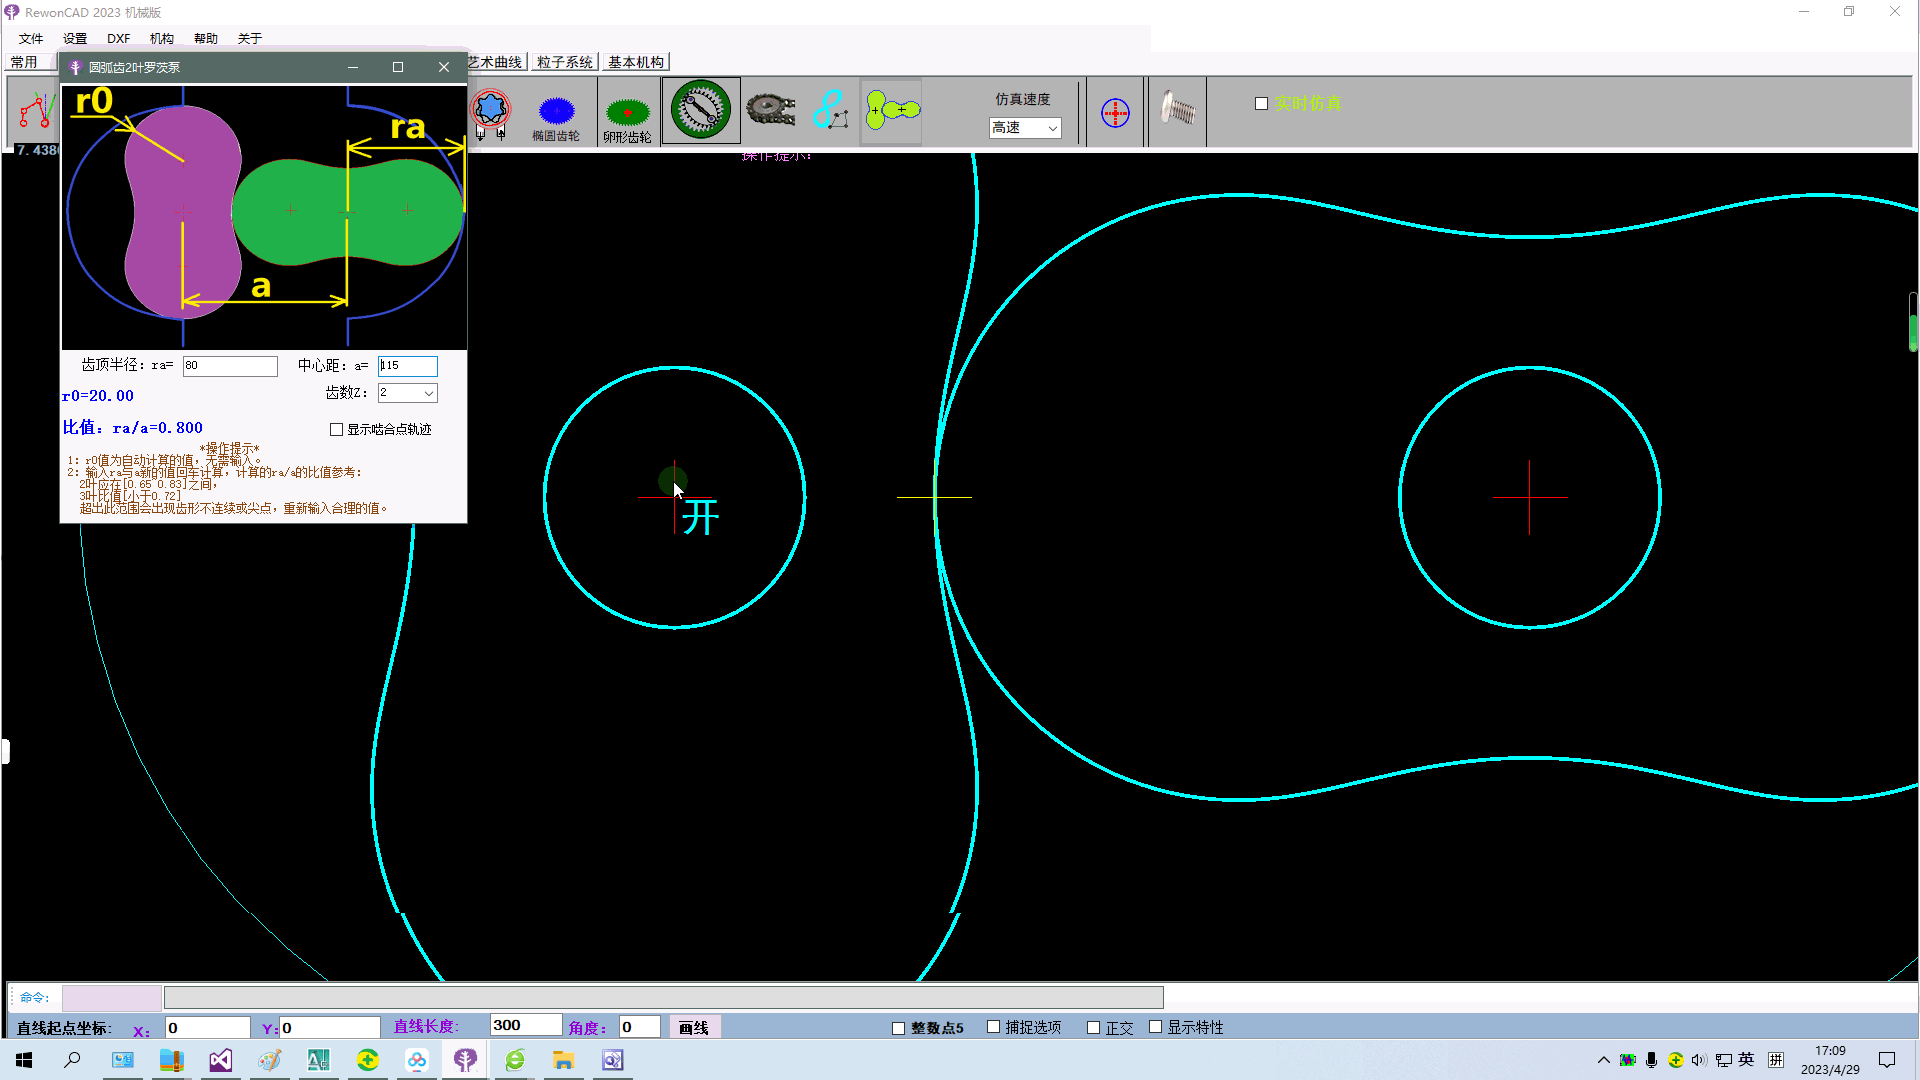Click the red crosshair target icon

click(x=1115, y=113)
